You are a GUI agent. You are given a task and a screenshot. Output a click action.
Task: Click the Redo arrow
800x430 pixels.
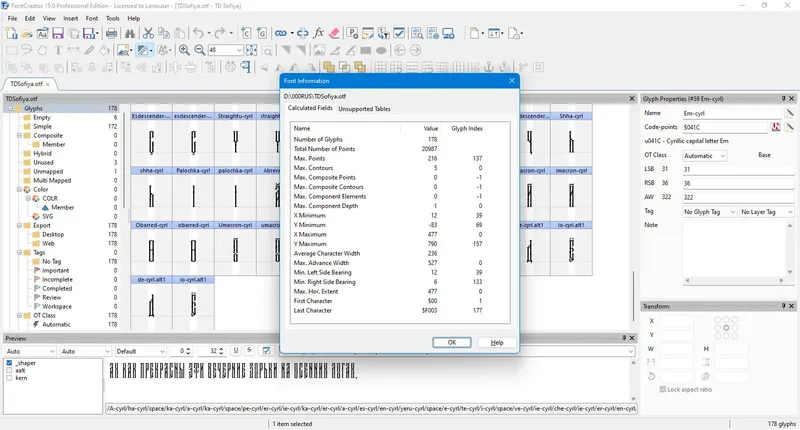[219, 34]
